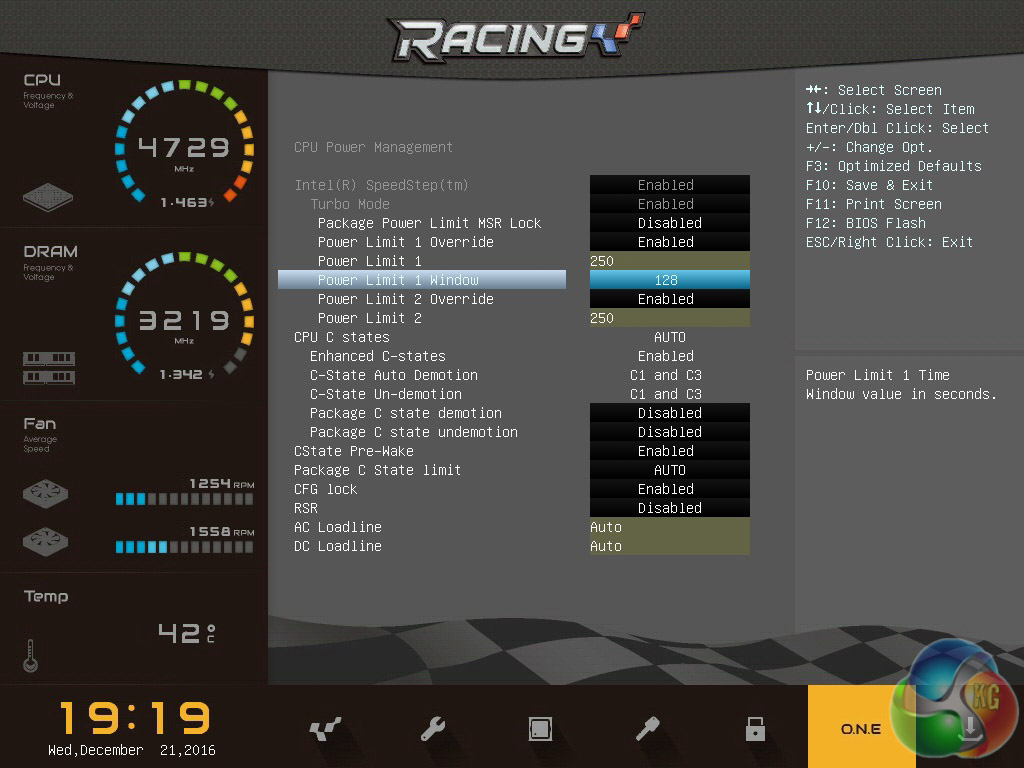The height and width of the screenshot is (768, 1024).
Task: Click the F12: BIOS Flash hint
Action: (x=865, y=223)
